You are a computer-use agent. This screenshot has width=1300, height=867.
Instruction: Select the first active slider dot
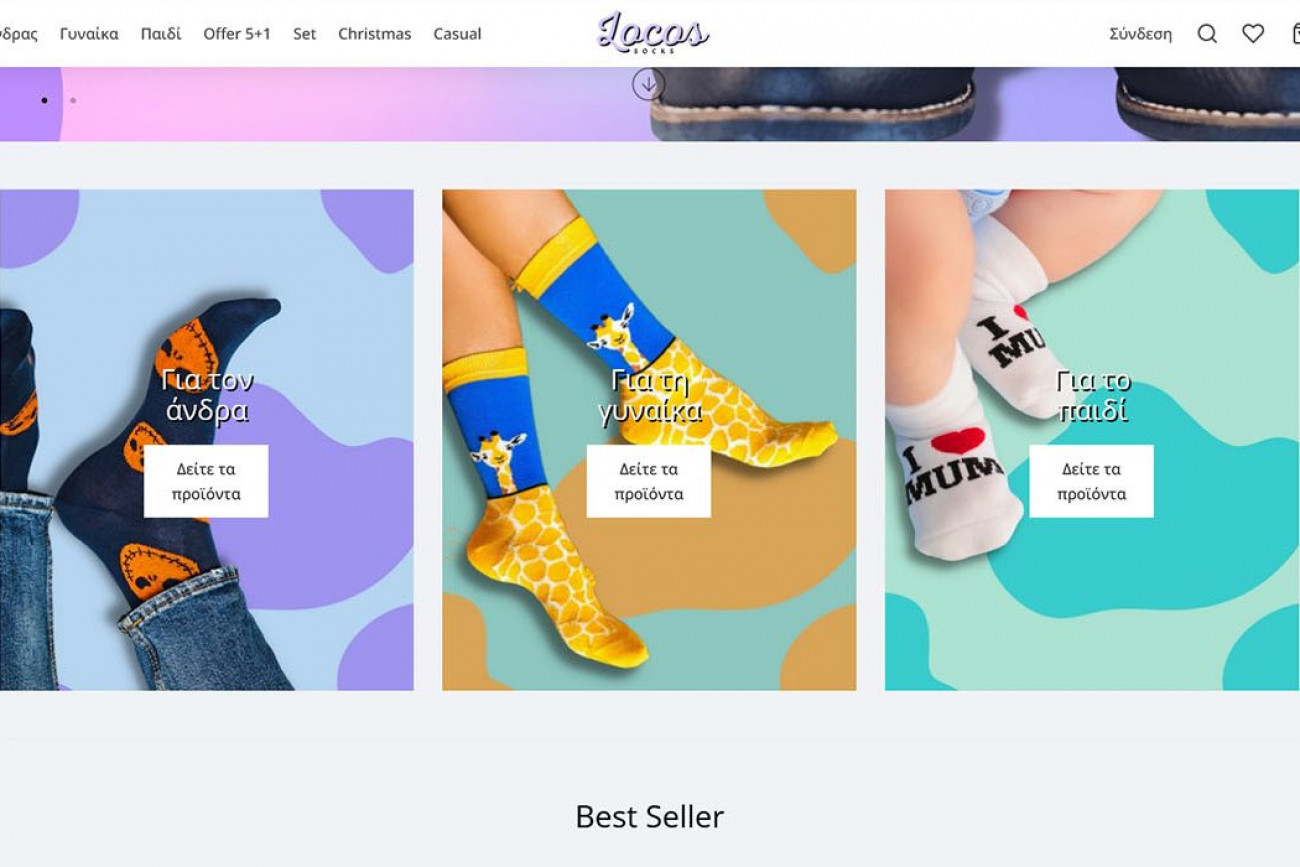pos(44,100)
